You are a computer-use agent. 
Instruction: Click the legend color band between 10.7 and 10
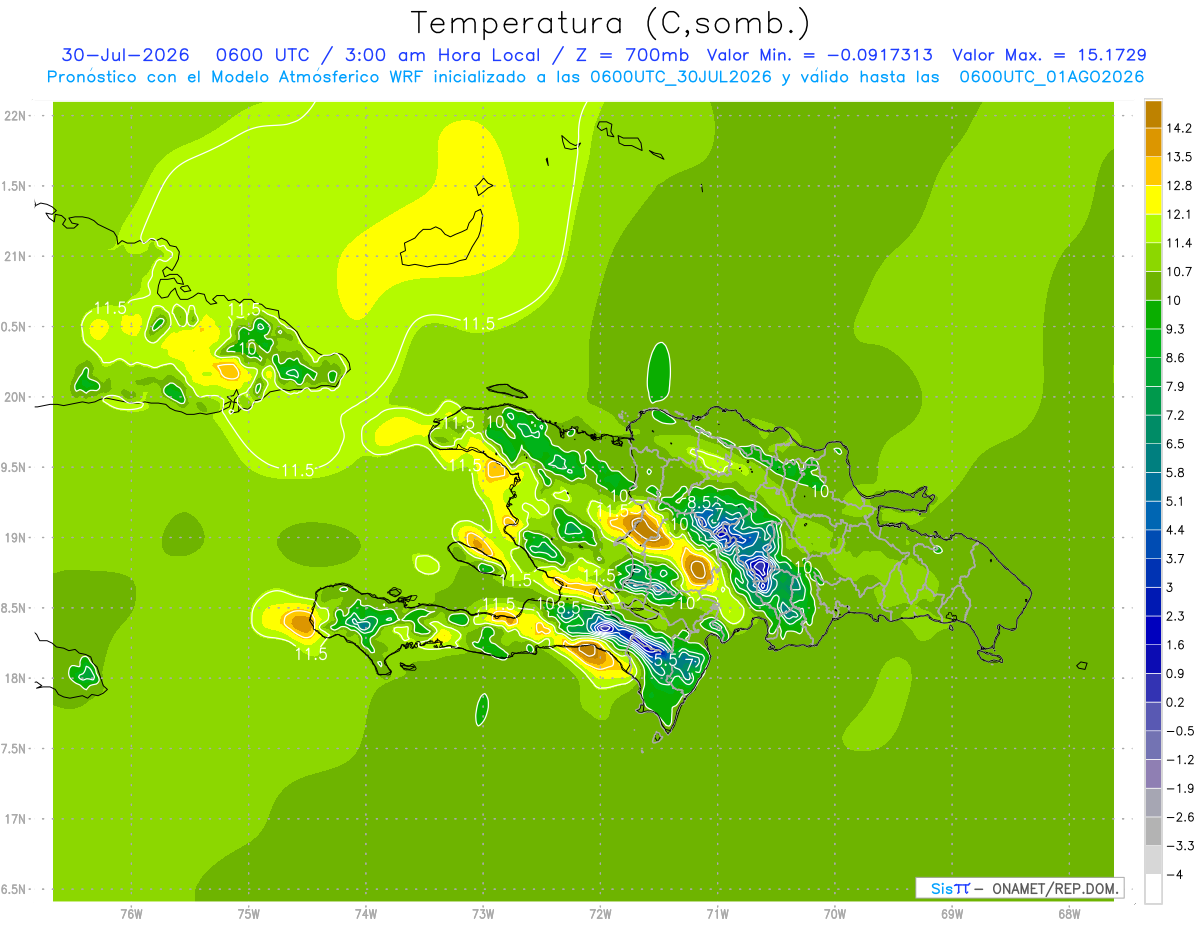[x=1153, y=285]
